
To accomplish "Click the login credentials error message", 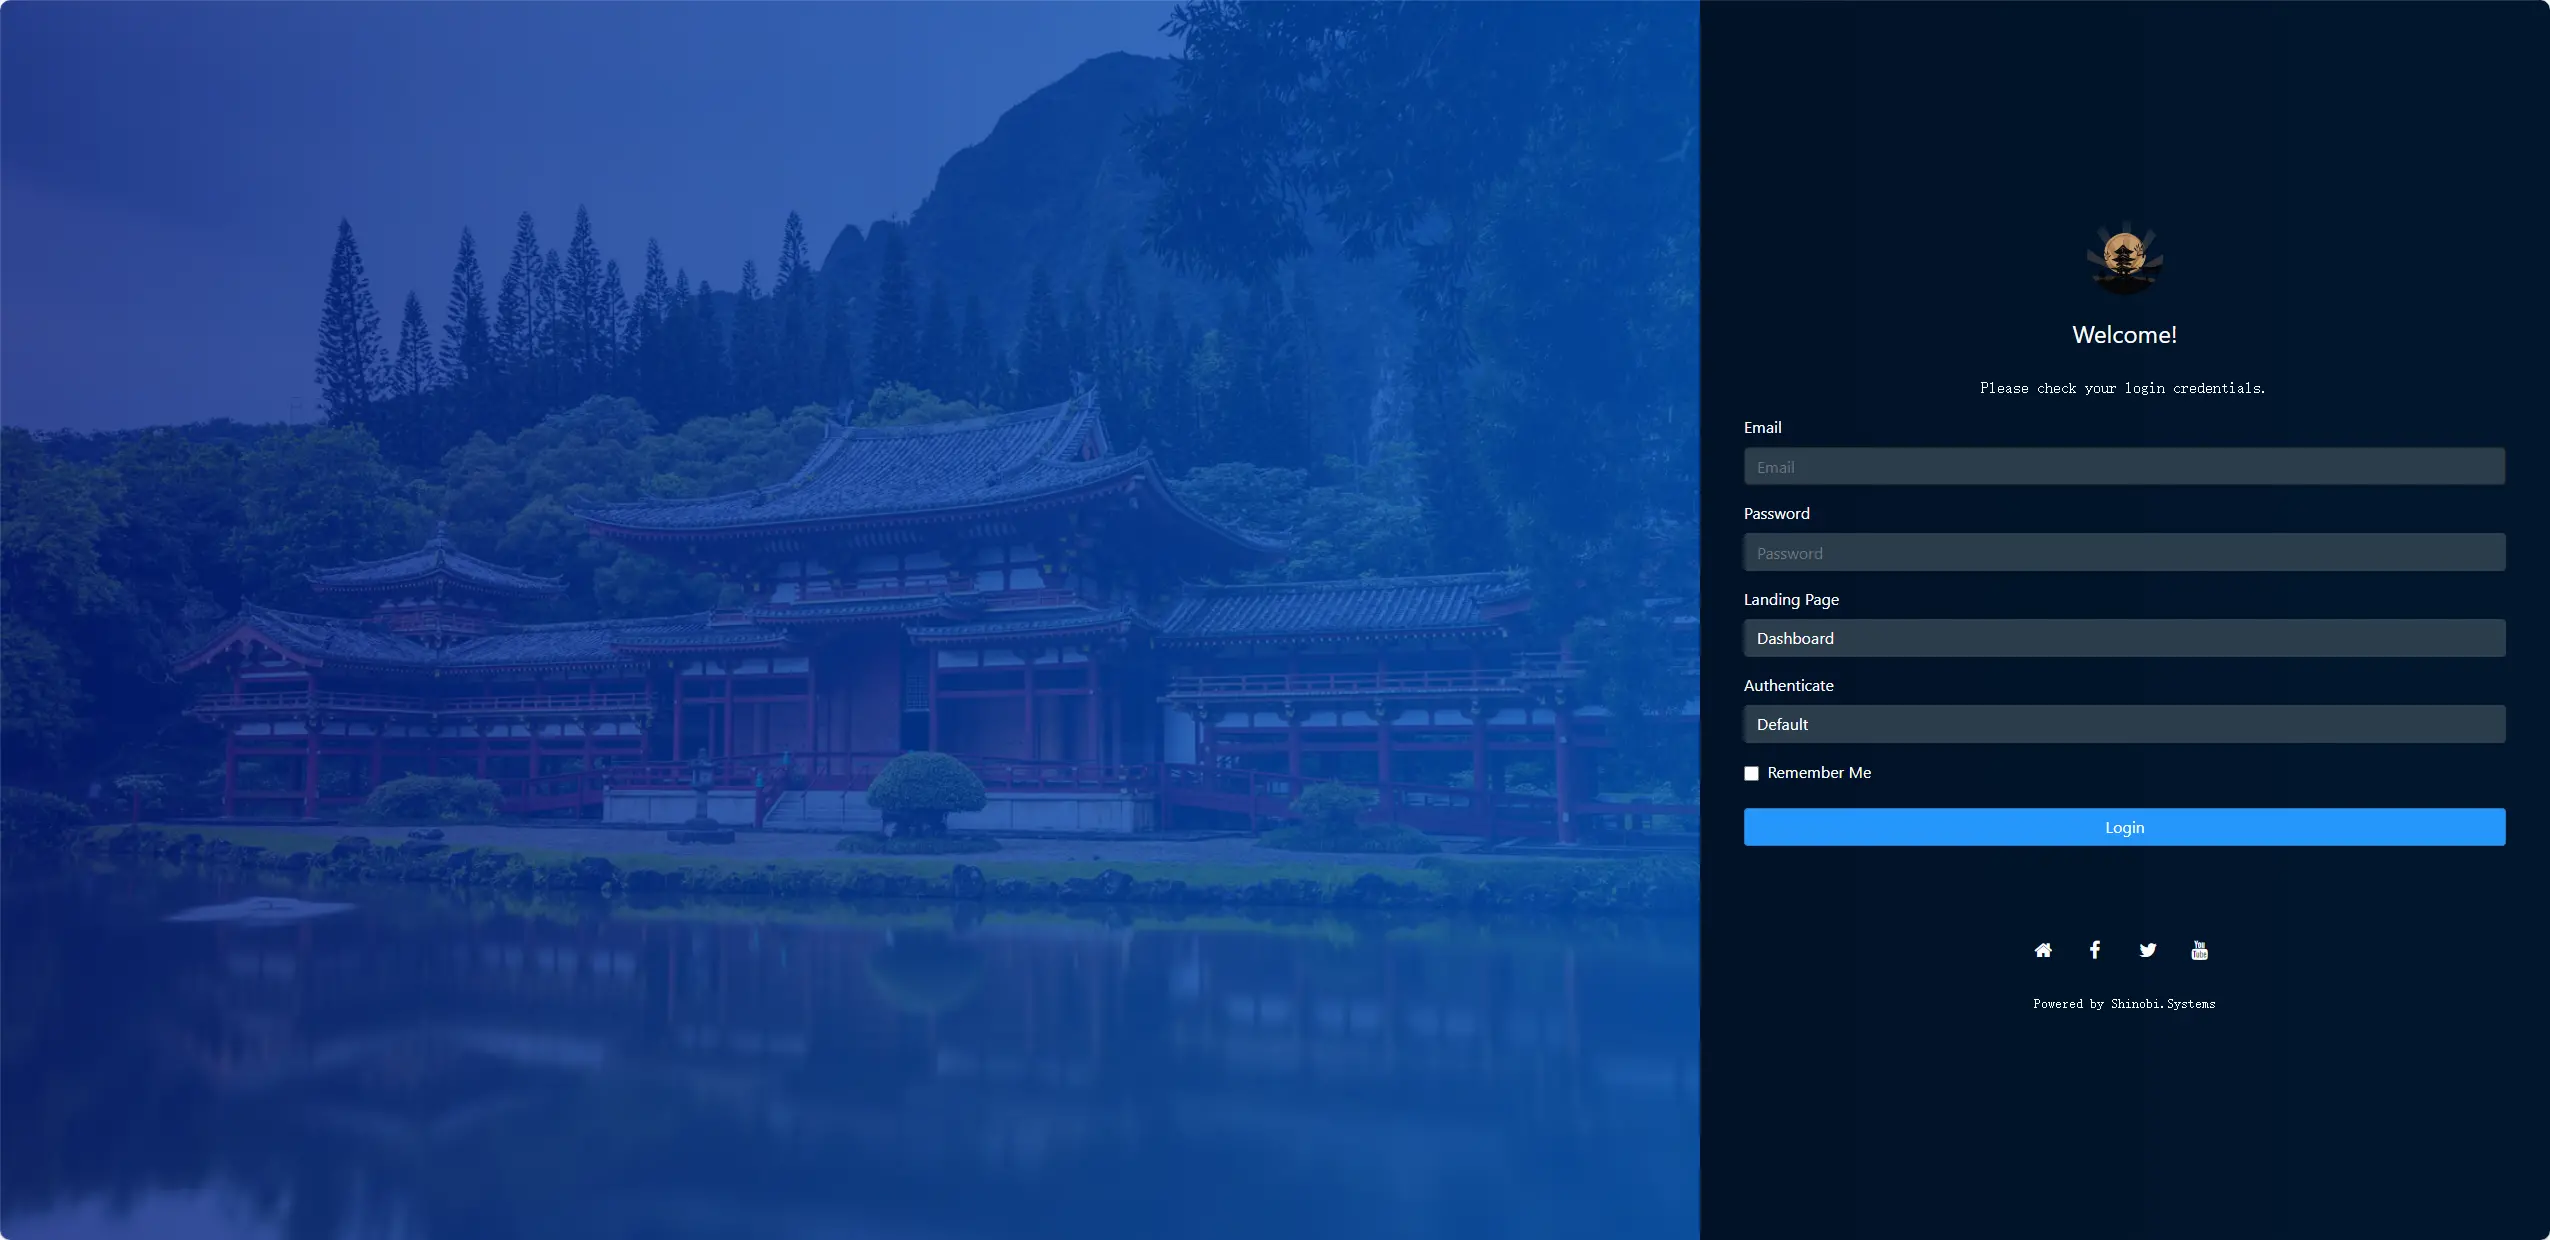I will [x=2122, y=388].
